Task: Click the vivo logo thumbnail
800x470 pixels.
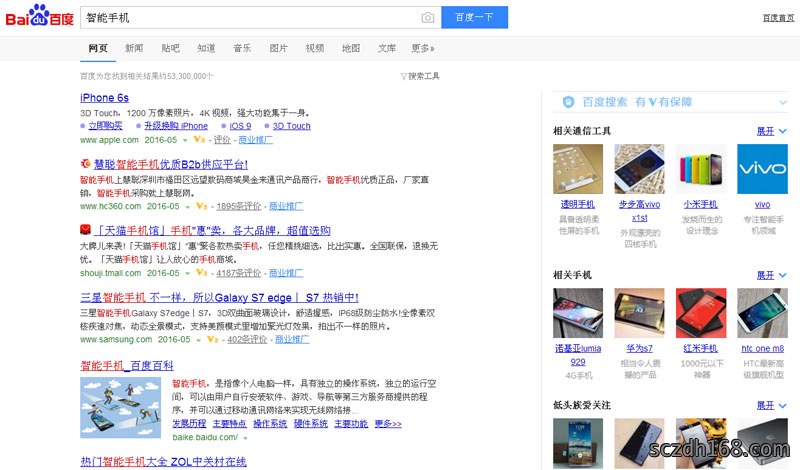Action: 762,169
